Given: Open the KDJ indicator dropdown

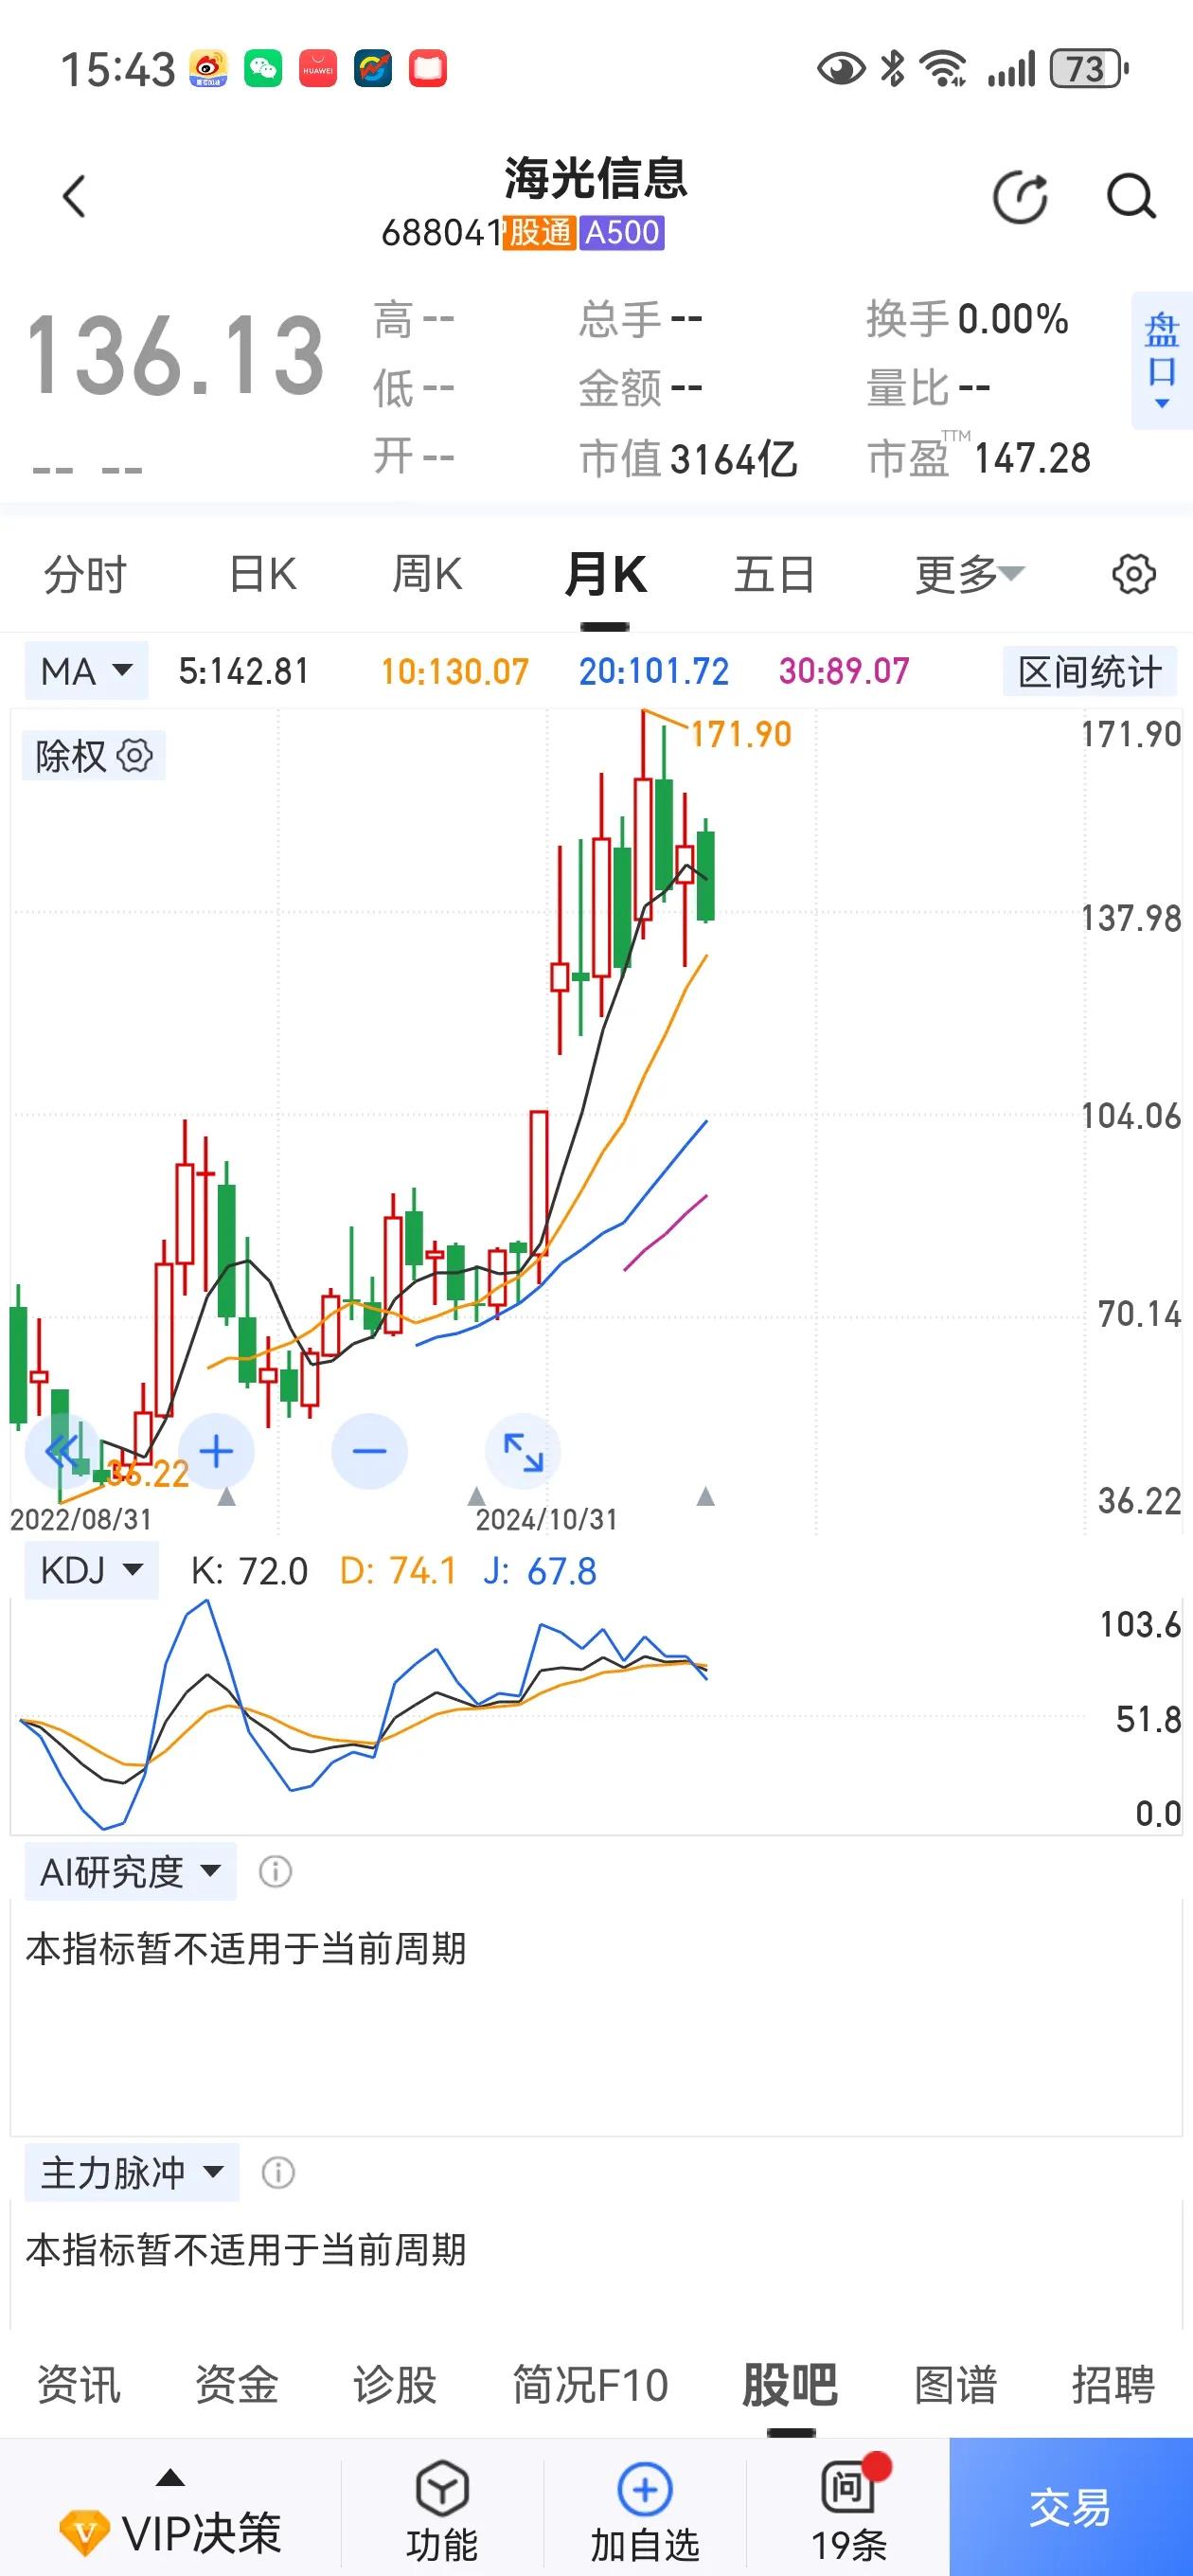Looking at the screenshot, I should pyautogui.click(x=91, y=1571).
